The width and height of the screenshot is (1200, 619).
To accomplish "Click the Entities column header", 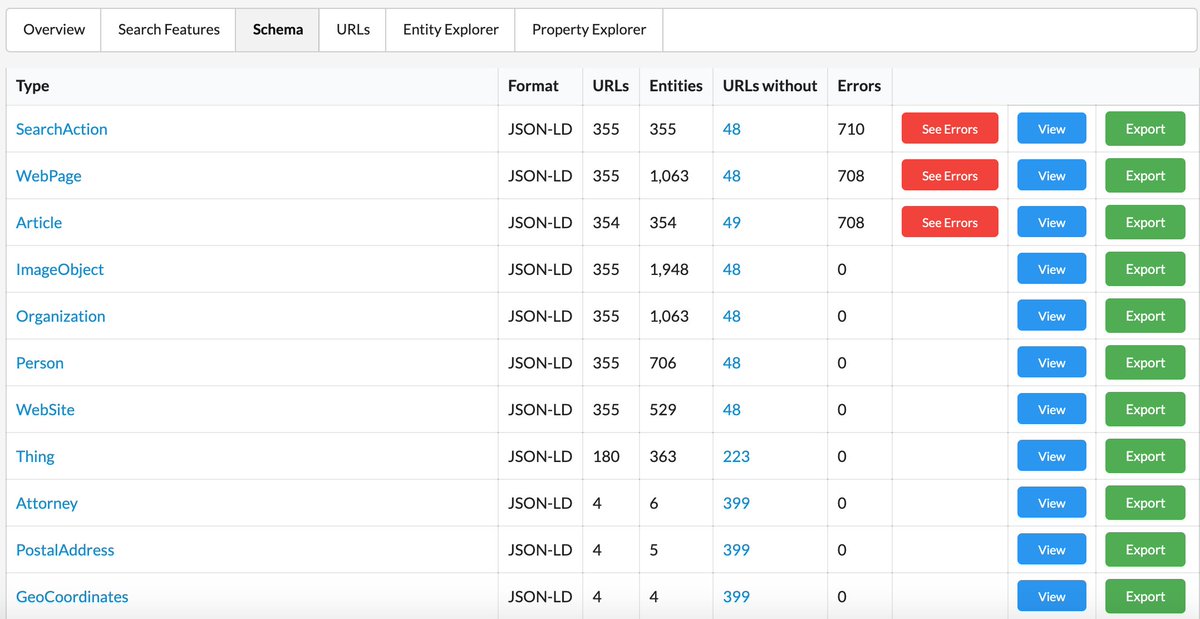I will 676,86.
